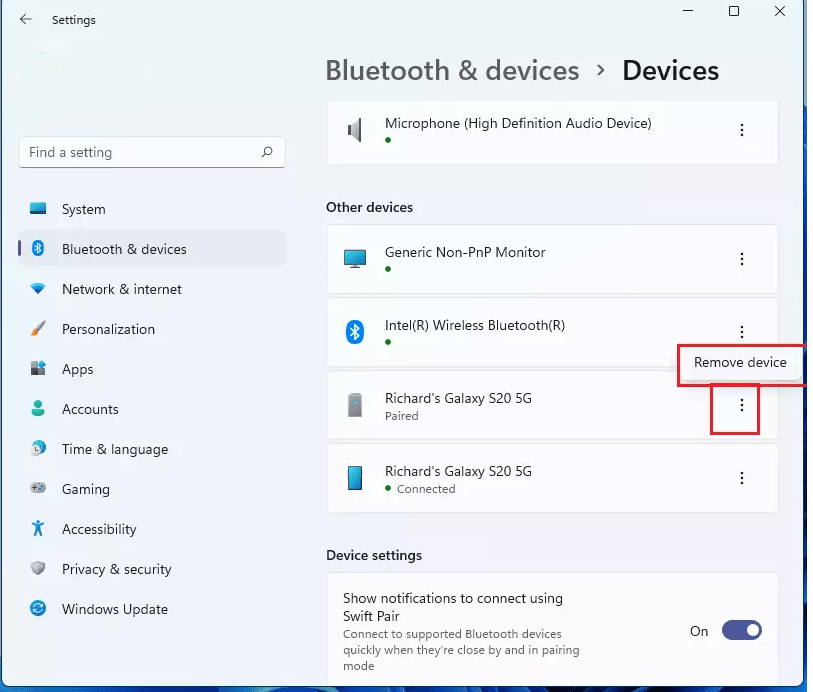Open more options for Microphone device
Screen dimensions: 813x692
[742, 130]
